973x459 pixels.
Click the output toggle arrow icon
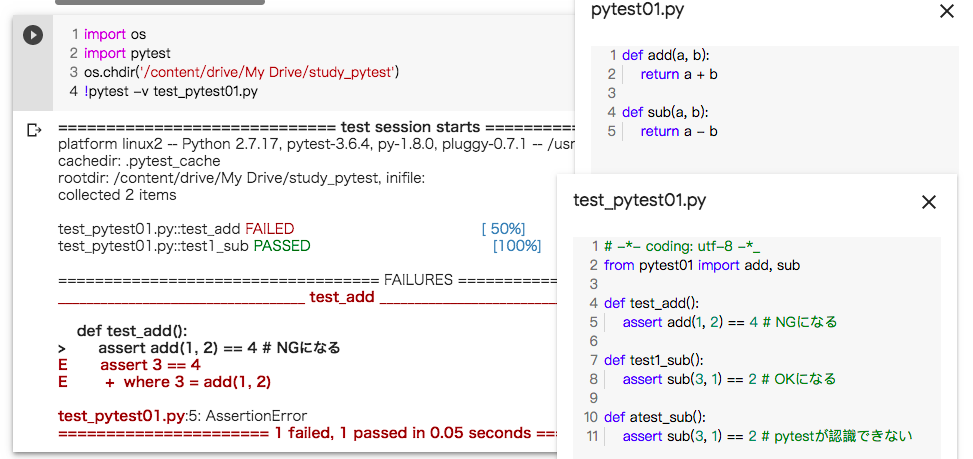[34, 130]
